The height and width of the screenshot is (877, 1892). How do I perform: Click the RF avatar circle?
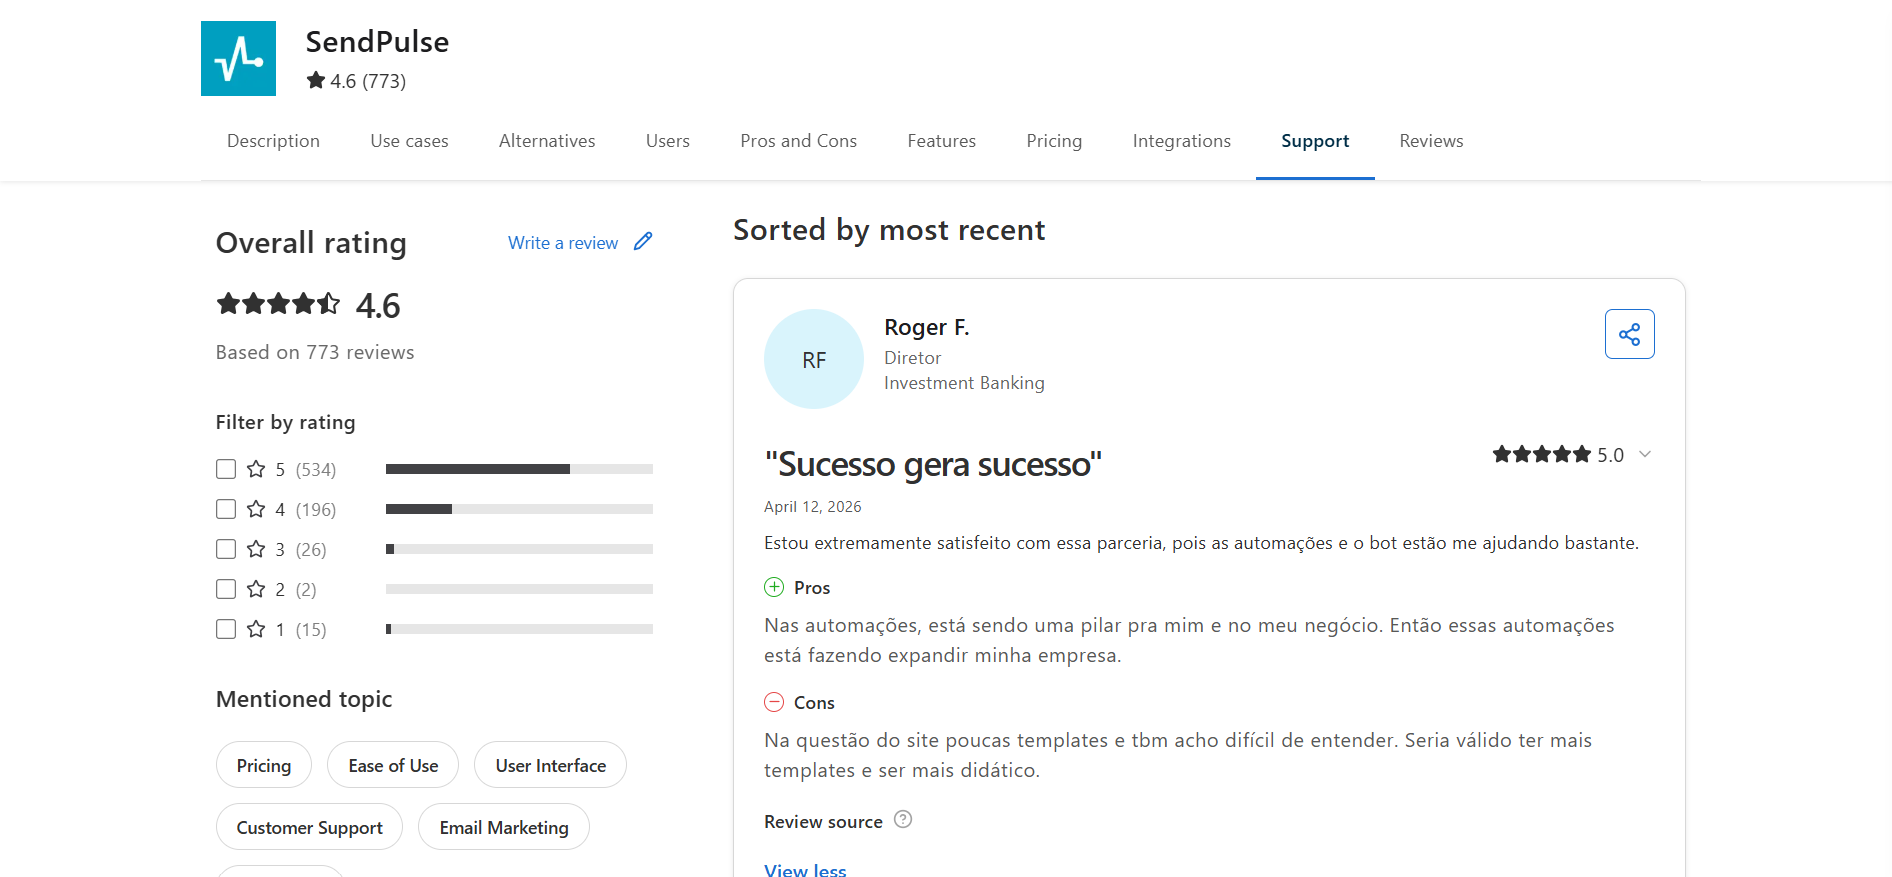(x=814, y=359)
